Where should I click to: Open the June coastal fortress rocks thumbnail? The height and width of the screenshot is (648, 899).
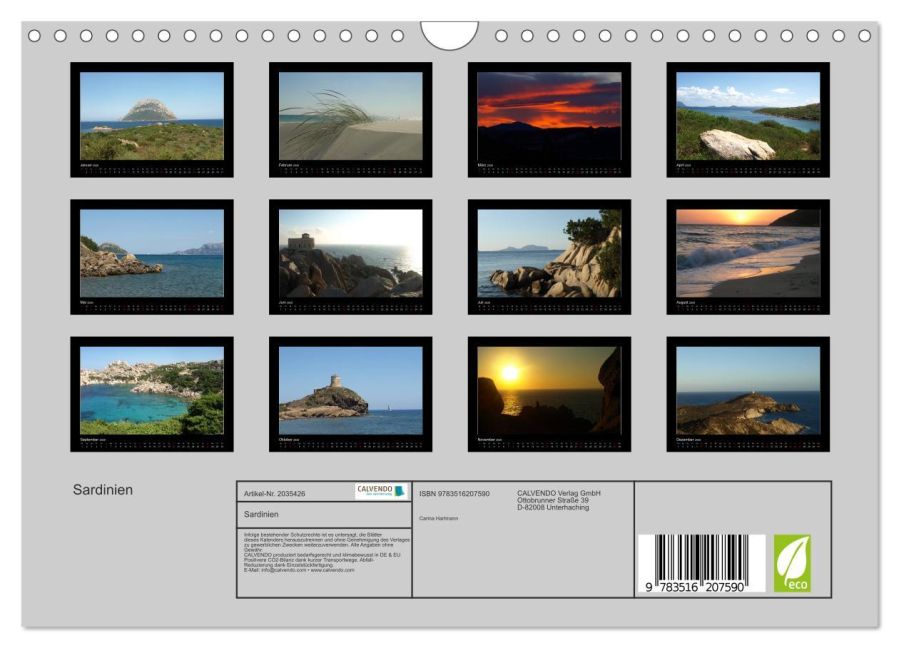[x=350, y=257]
